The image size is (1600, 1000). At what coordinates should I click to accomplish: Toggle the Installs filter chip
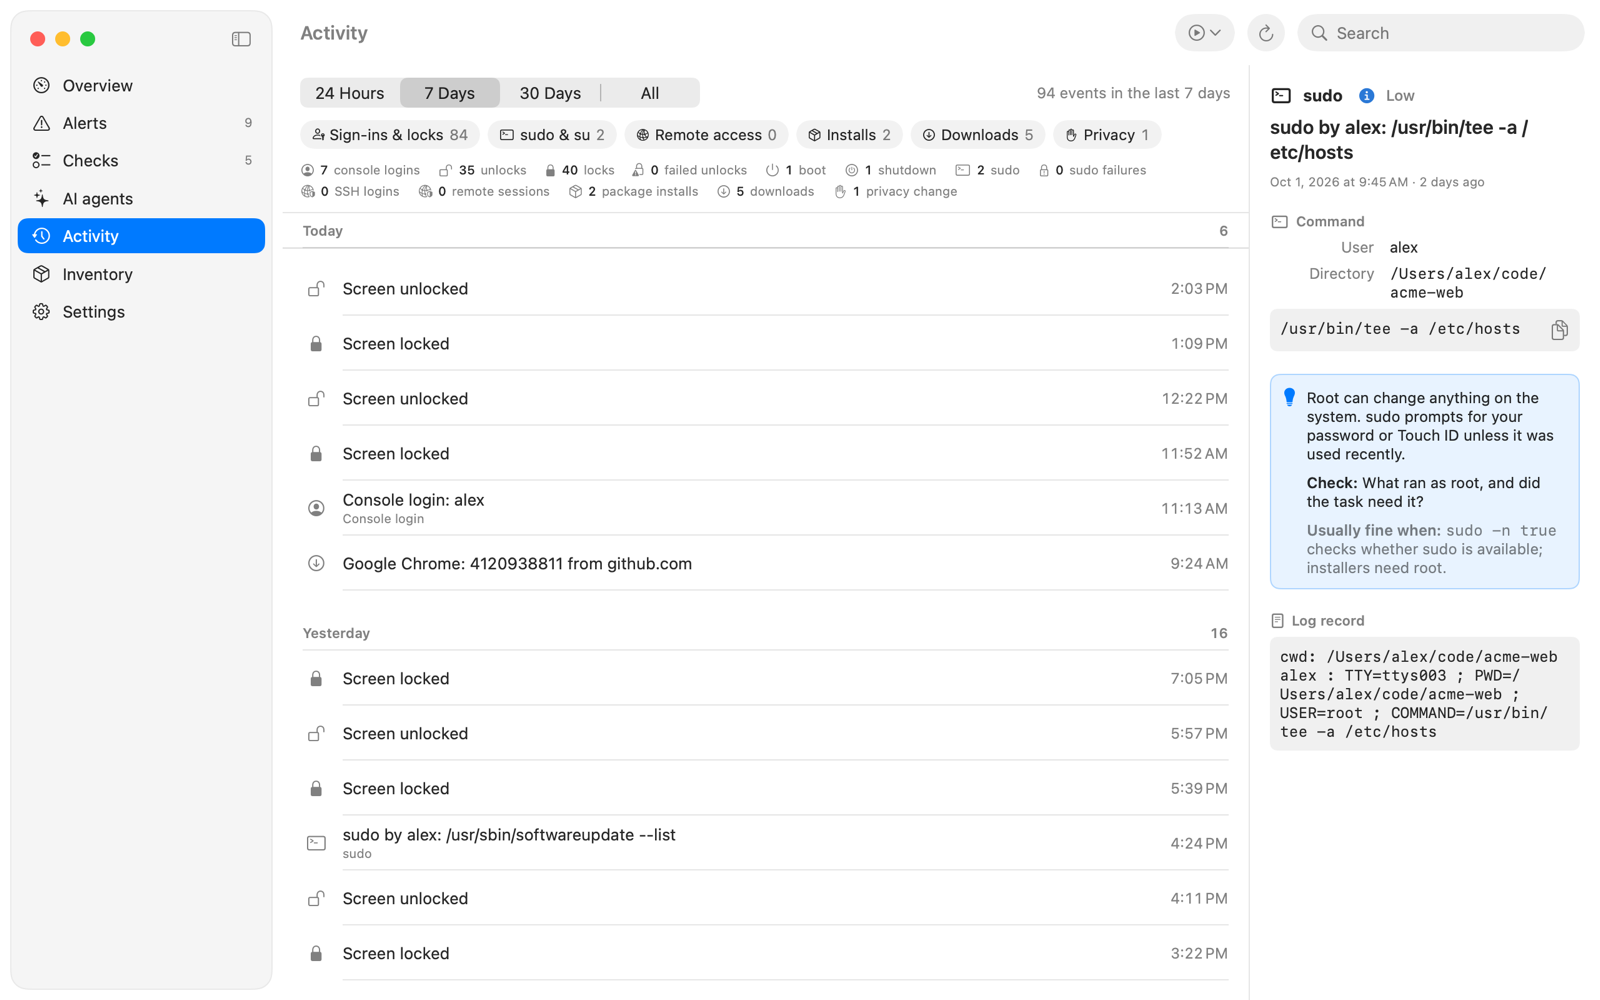(x=849, y=135)
